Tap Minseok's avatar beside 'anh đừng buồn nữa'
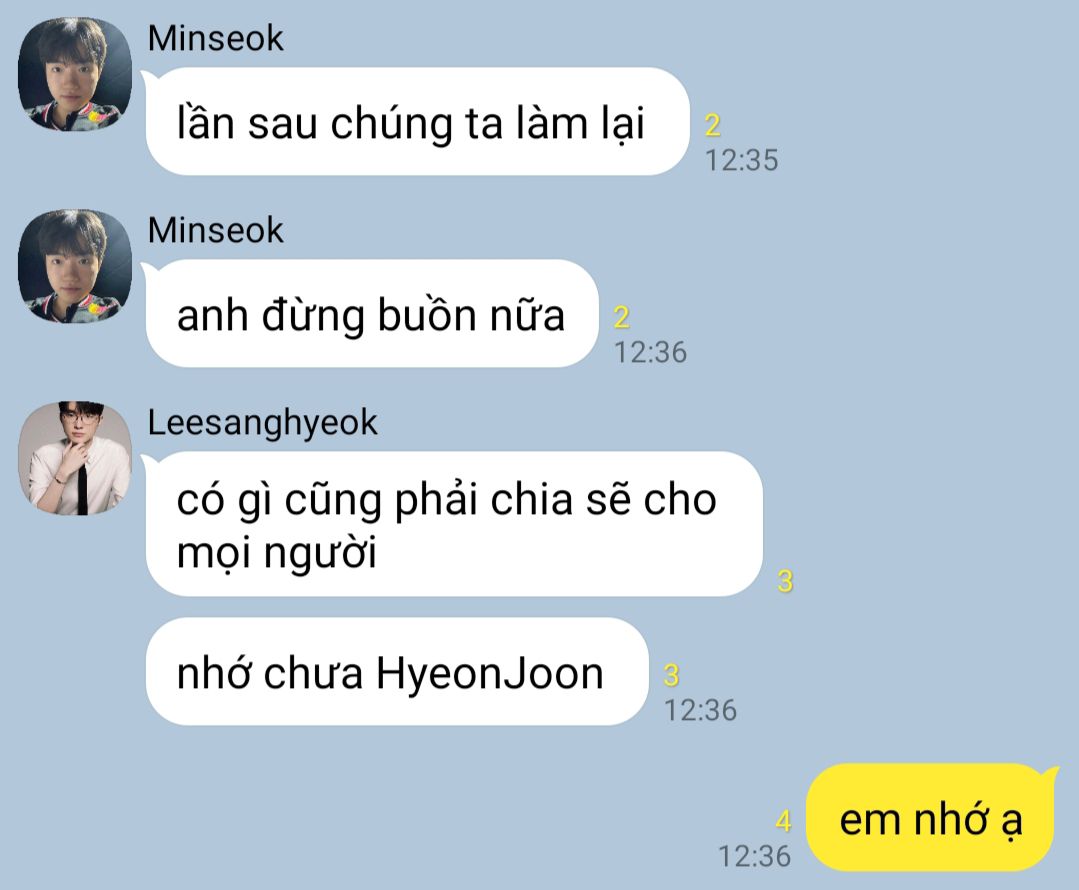The width and height of the screenshot is (1079, 890). [x=74, y=266]
